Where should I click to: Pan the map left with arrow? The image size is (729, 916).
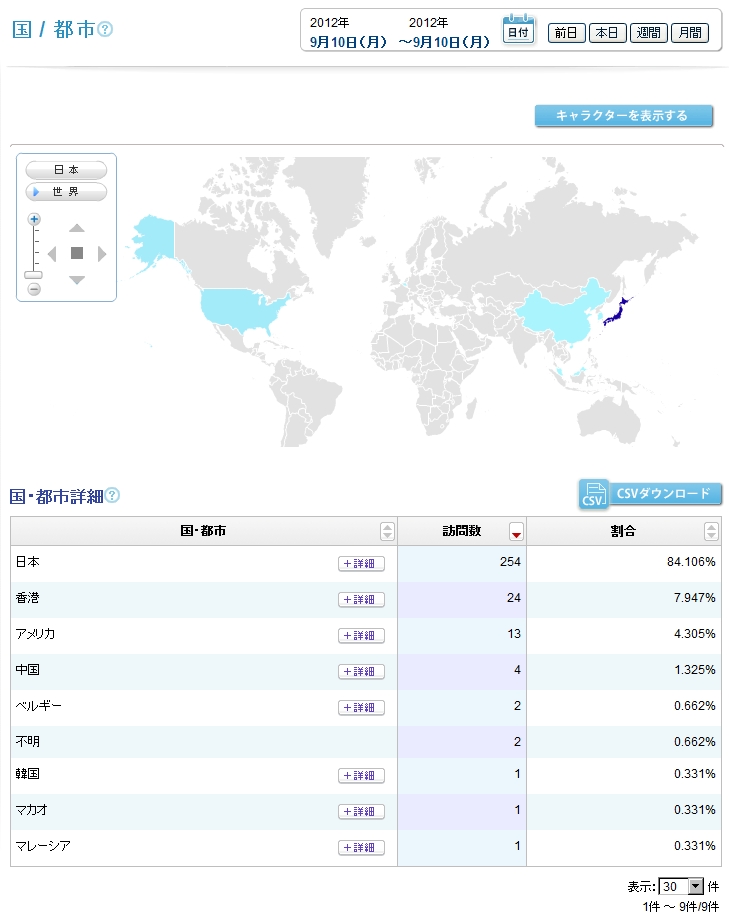[x=52, y=254]
